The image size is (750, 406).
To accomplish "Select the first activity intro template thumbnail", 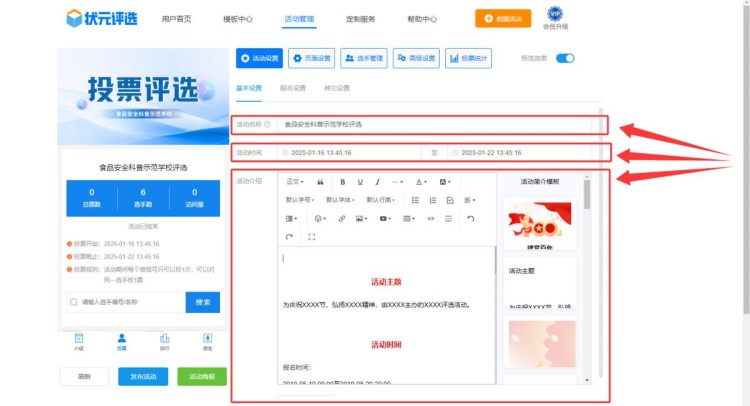I will 542,224.
